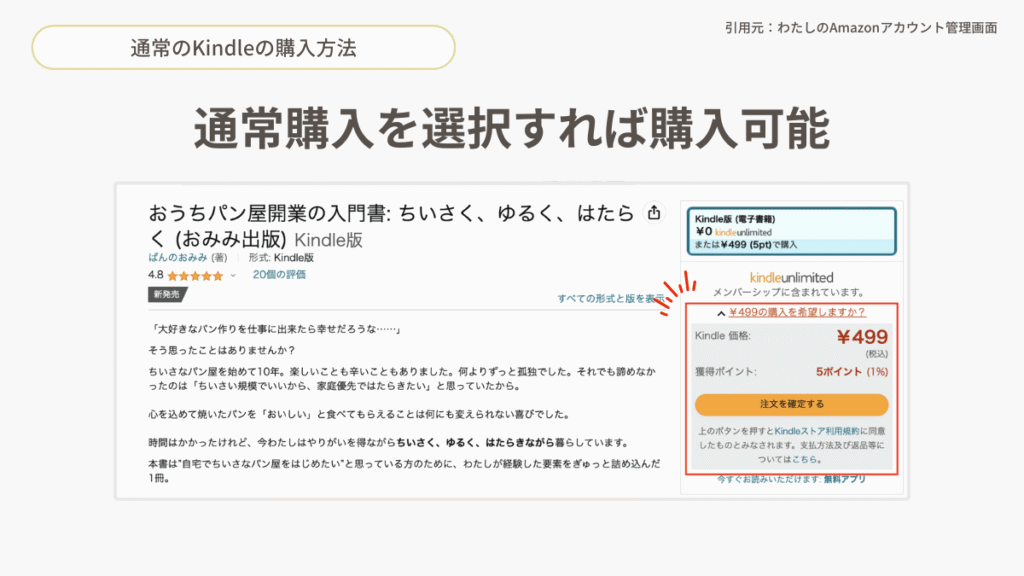This screenshot has height=576, width=1024.
Task: Open the 20個の評価 reviews link
Action: (279, 275)
